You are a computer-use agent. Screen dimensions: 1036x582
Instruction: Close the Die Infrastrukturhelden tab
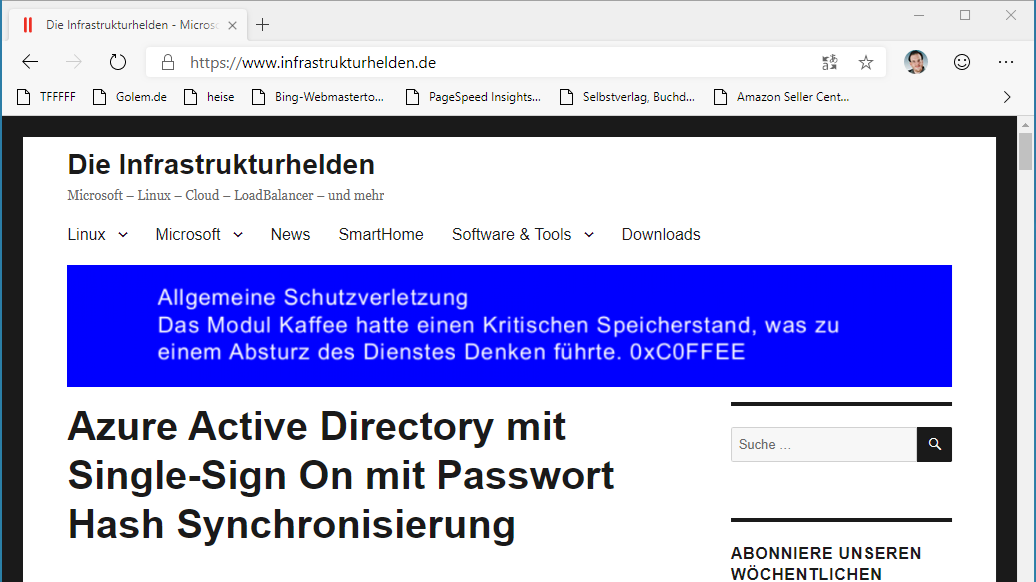pyautogui.click(x=233, y=25)
